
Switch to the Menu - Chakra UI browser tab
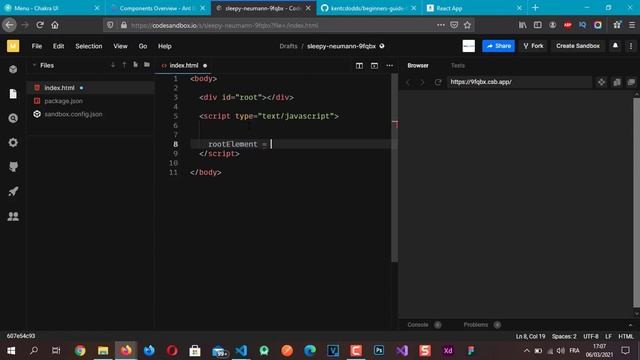point(52,8)
